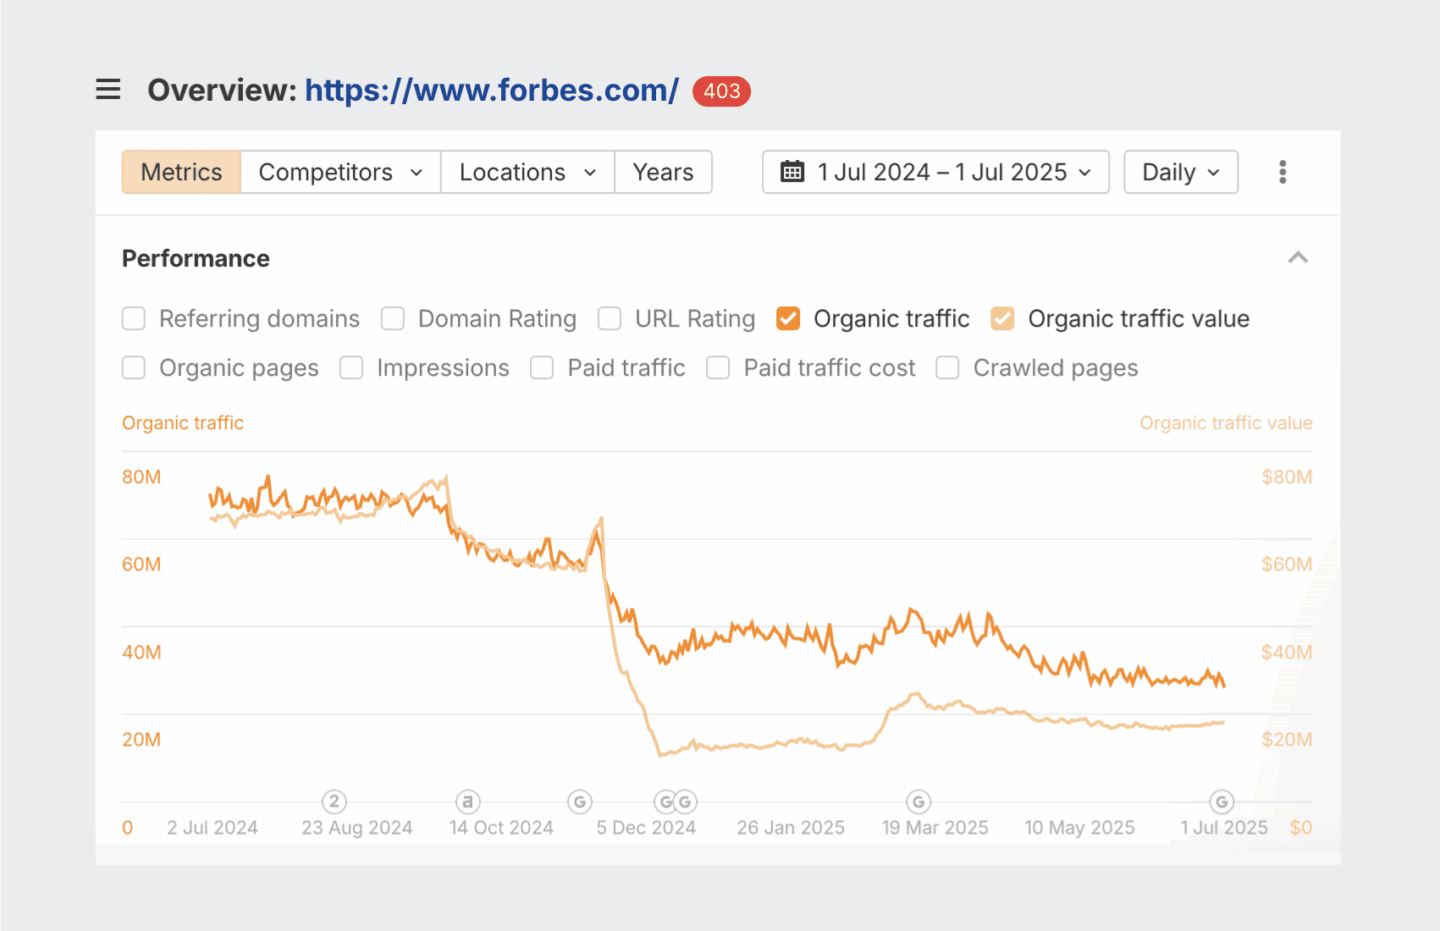The width and height of the screenshot is (1440, 931).
Task: Click the G marker near 19 Mar 2025
Action: tap(919, 802)
